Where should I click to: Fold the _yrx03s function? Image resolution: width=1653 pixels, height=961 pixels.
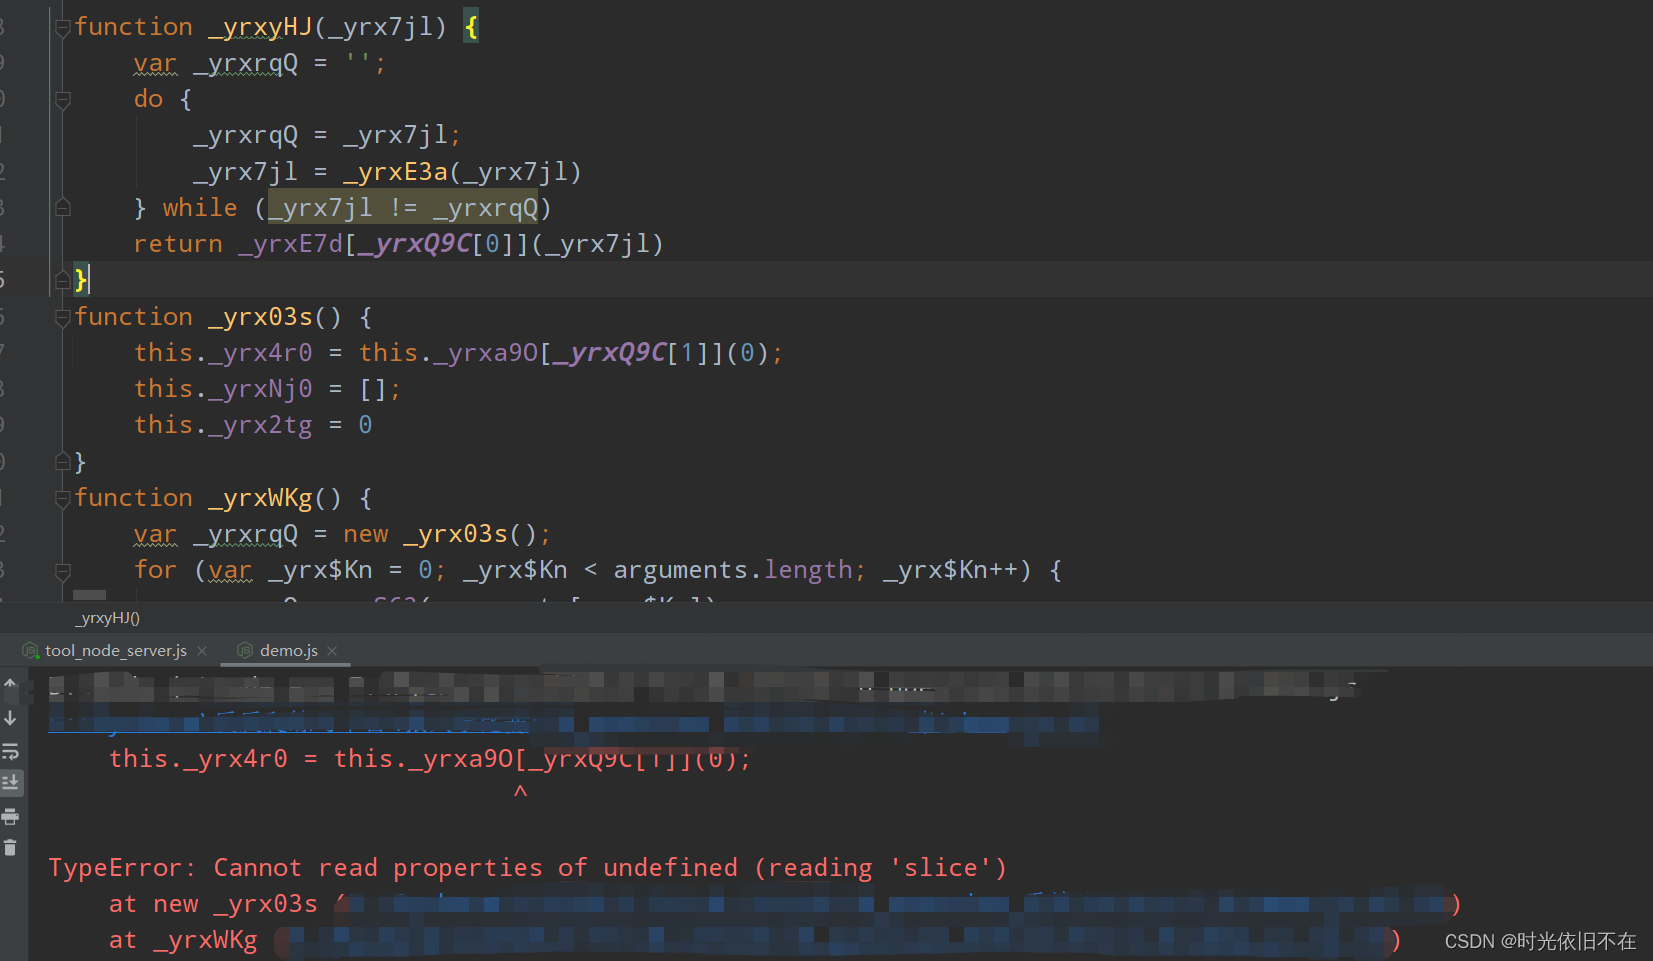click(62, 317)
